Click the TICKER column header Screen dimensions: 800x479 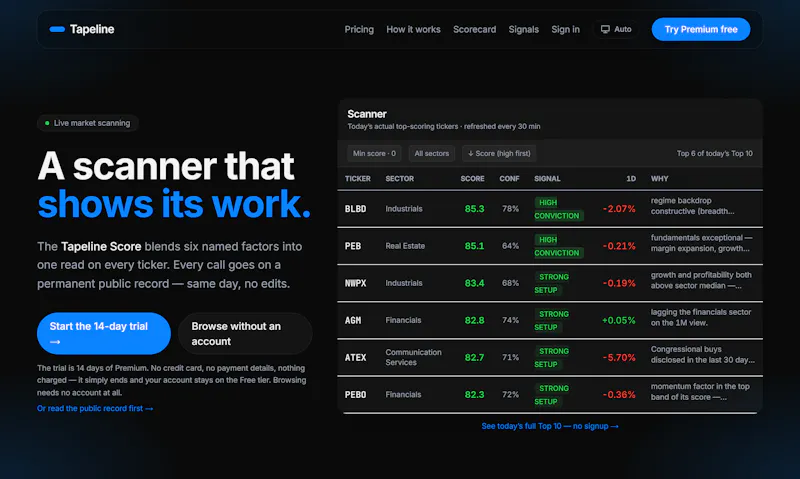(358, 179)
